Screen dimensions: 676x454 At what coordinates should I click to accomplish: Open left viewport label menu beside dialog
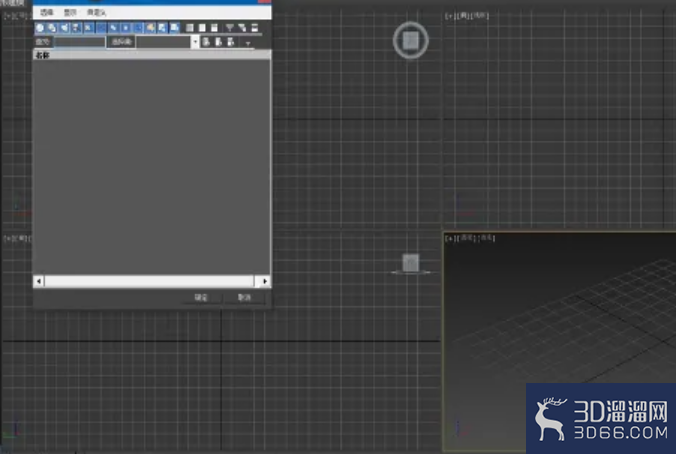tap(17, 238)
